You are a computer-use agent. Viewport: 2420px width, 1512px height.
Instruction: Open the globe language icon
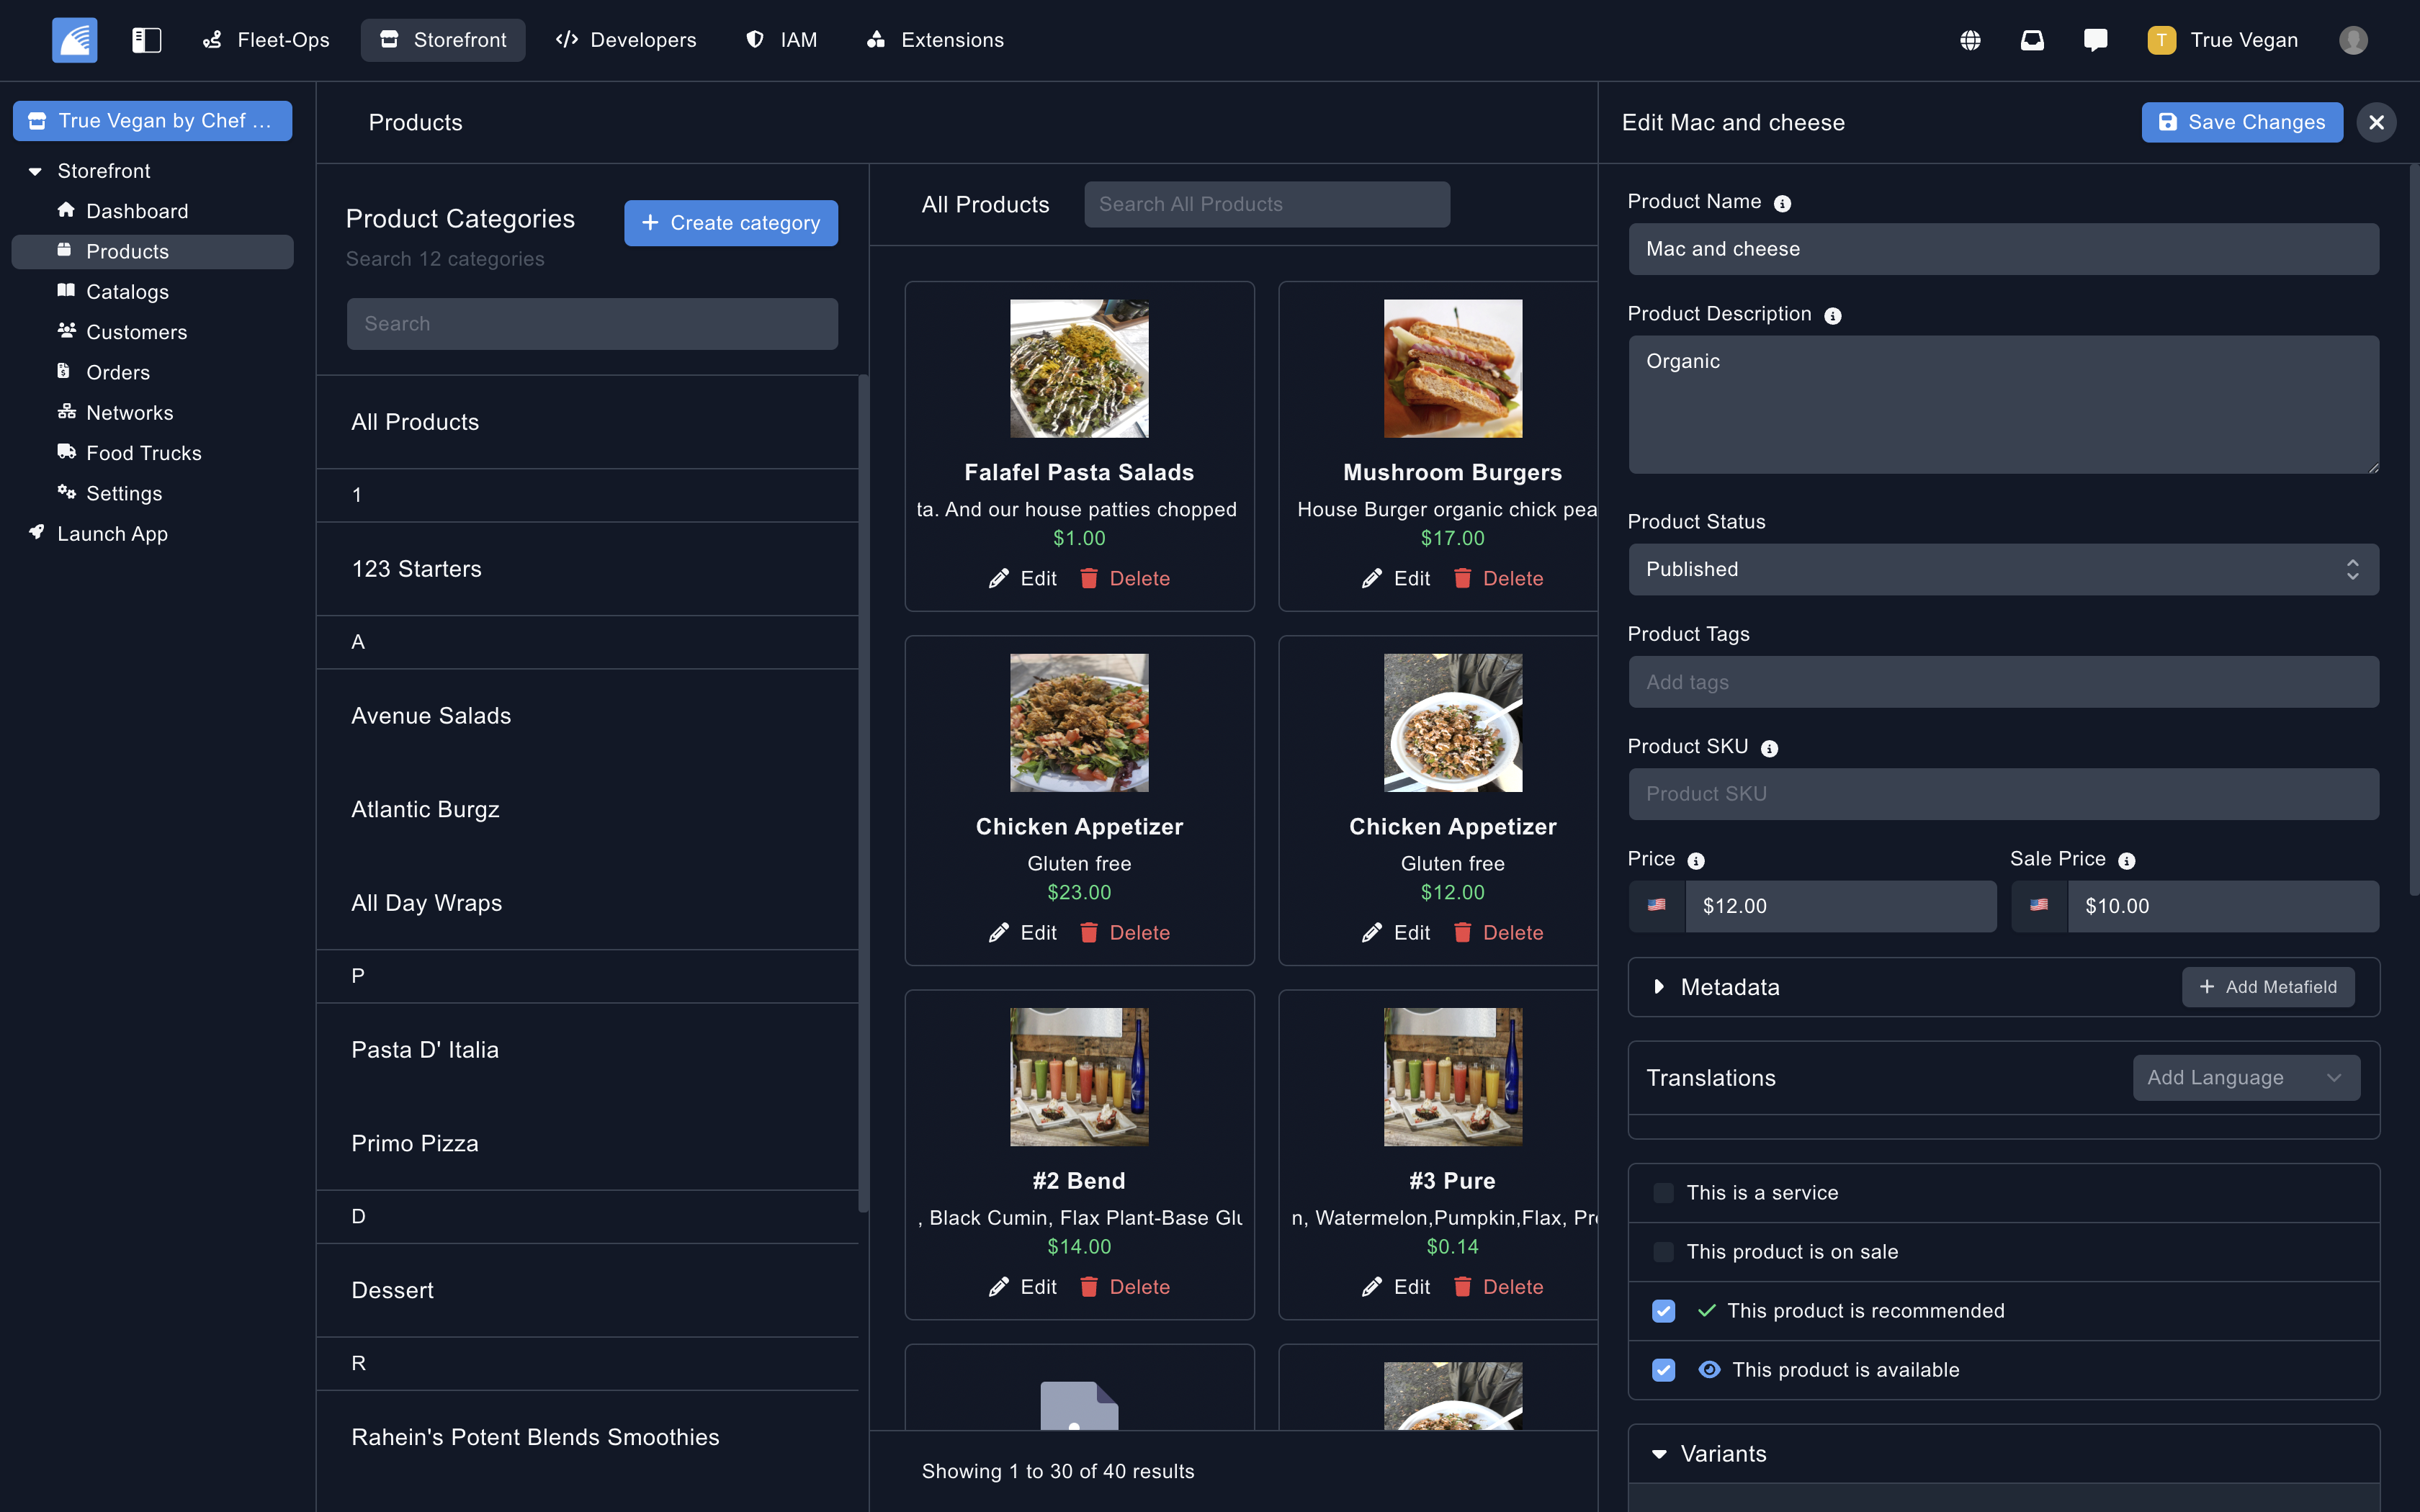[1970, 40]
